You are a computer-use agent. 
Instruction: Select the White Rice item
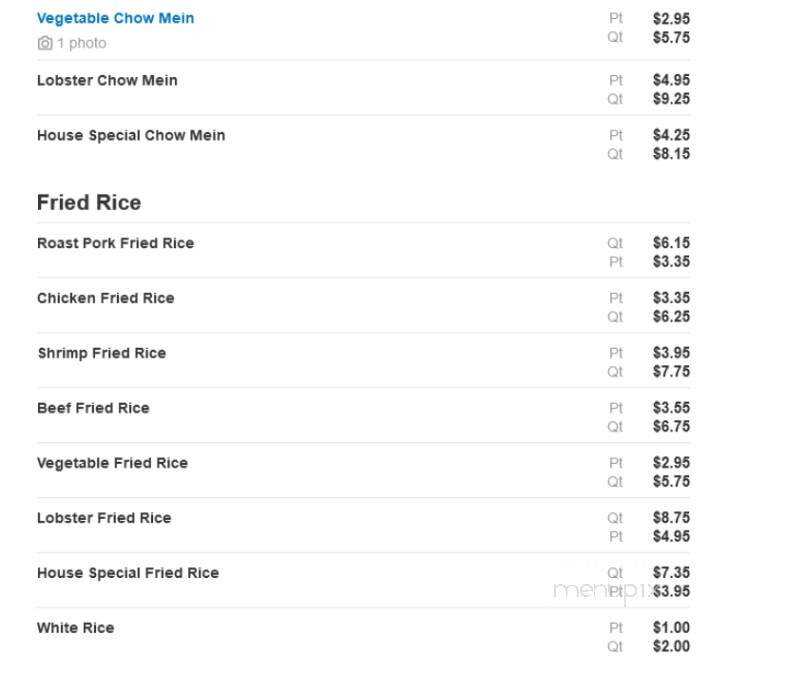click(75, 628)
